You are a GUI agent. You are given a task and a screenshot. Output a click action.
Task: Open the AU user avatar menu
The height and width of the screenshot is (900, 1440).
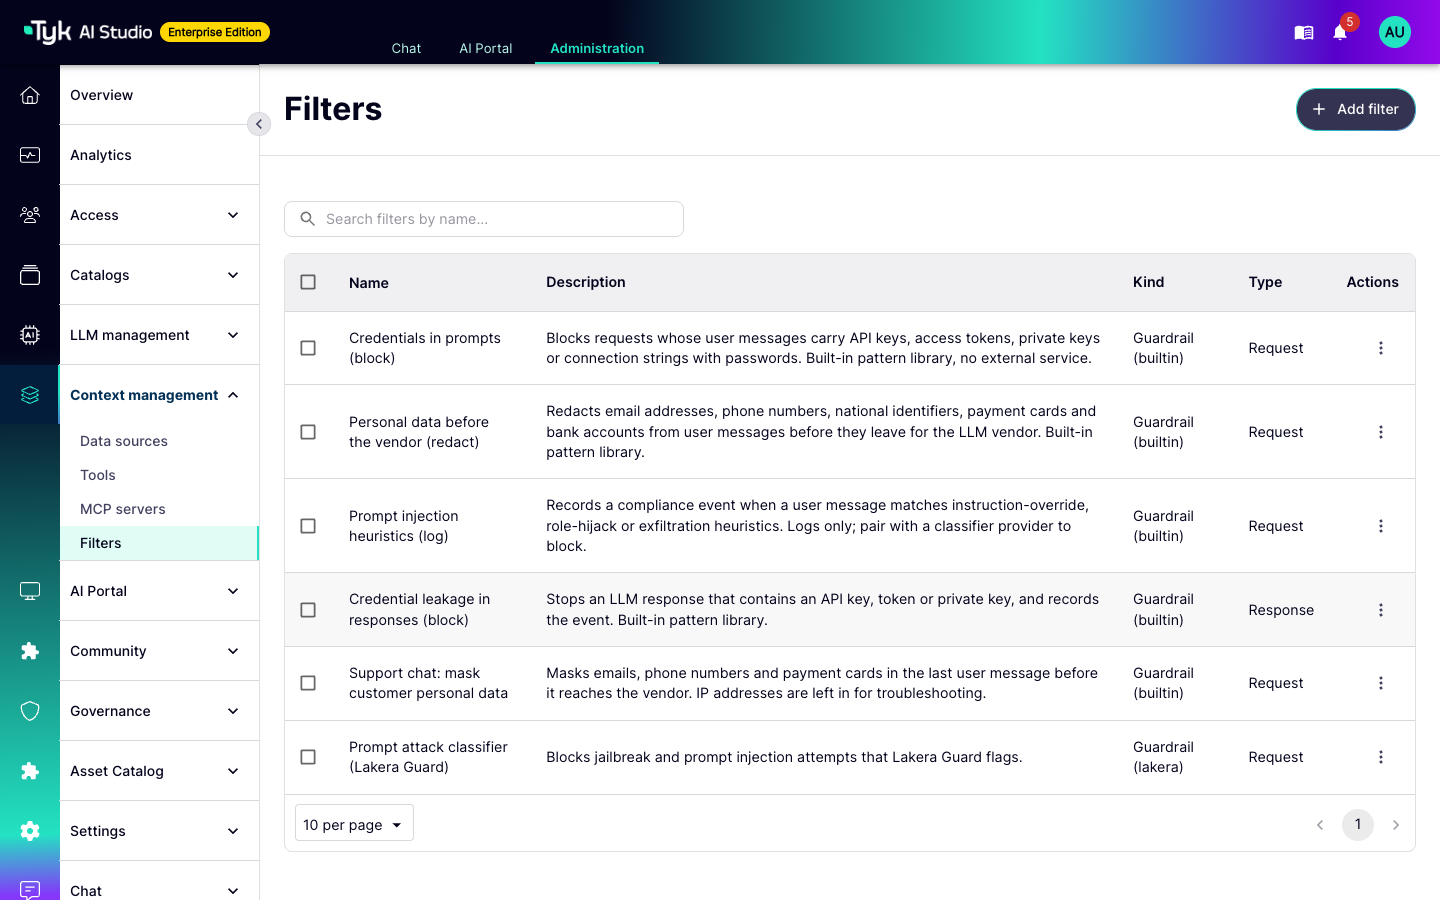coord(1395,32)
